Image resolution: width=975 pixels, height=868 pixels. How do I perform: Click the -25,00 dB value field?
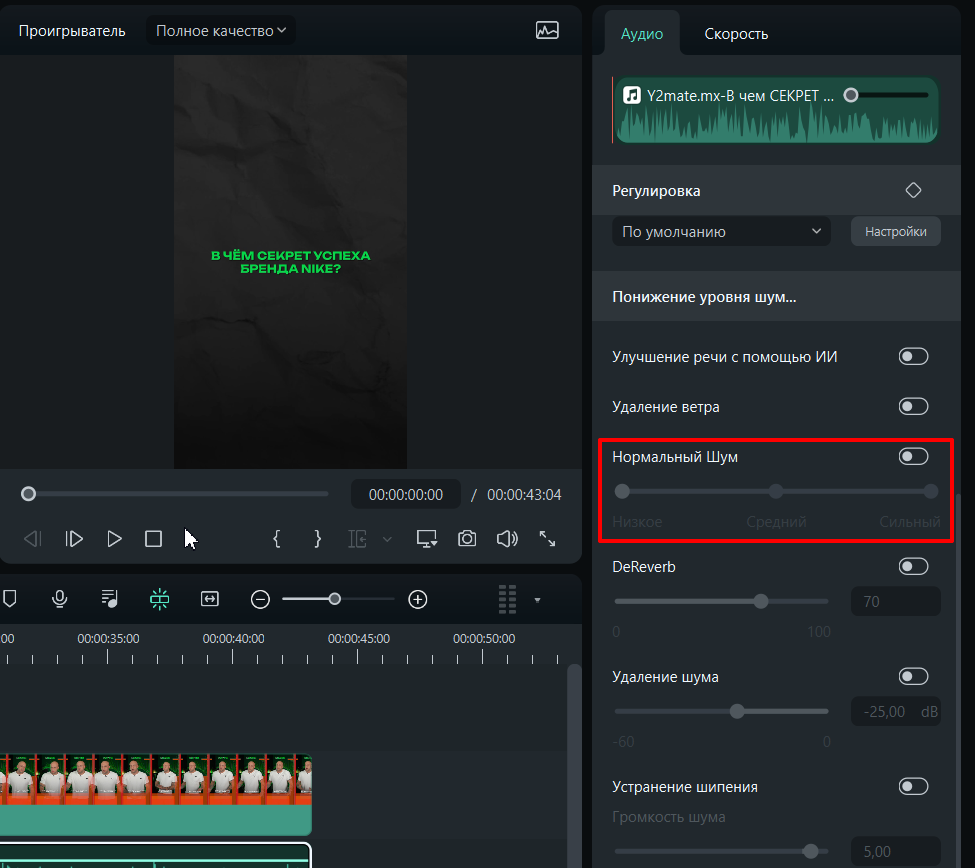click(895, 711)
